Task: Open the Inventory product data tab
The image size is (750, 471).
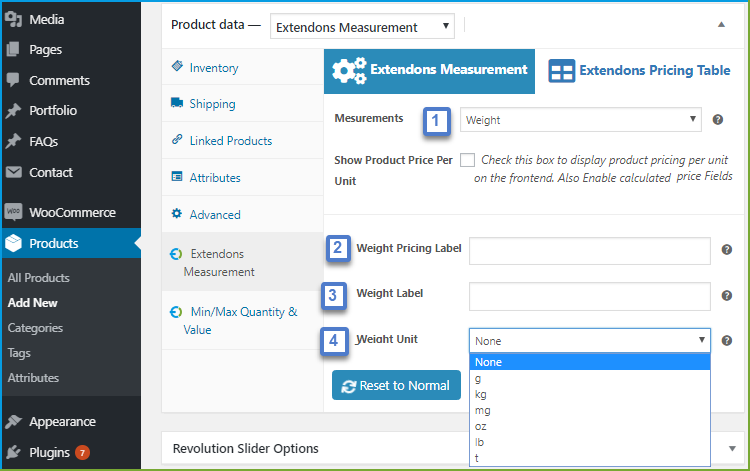Action: click(x=243, y=67)
